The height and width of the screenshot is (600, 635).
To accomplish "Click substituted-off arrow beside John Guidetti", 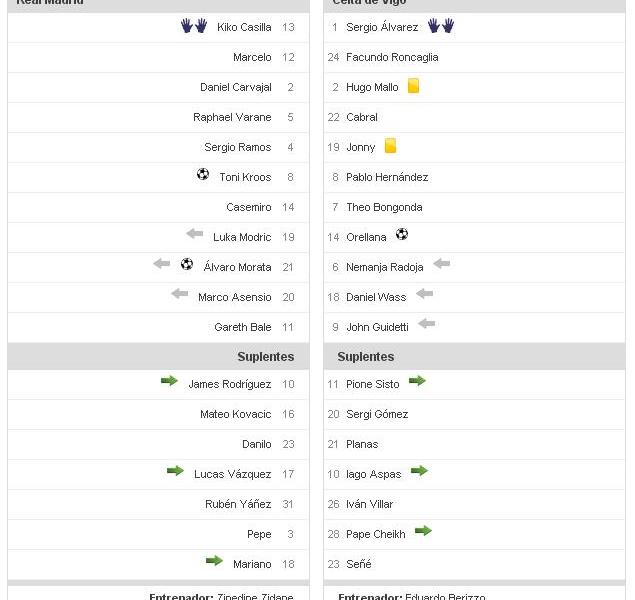I will [427, 324].
